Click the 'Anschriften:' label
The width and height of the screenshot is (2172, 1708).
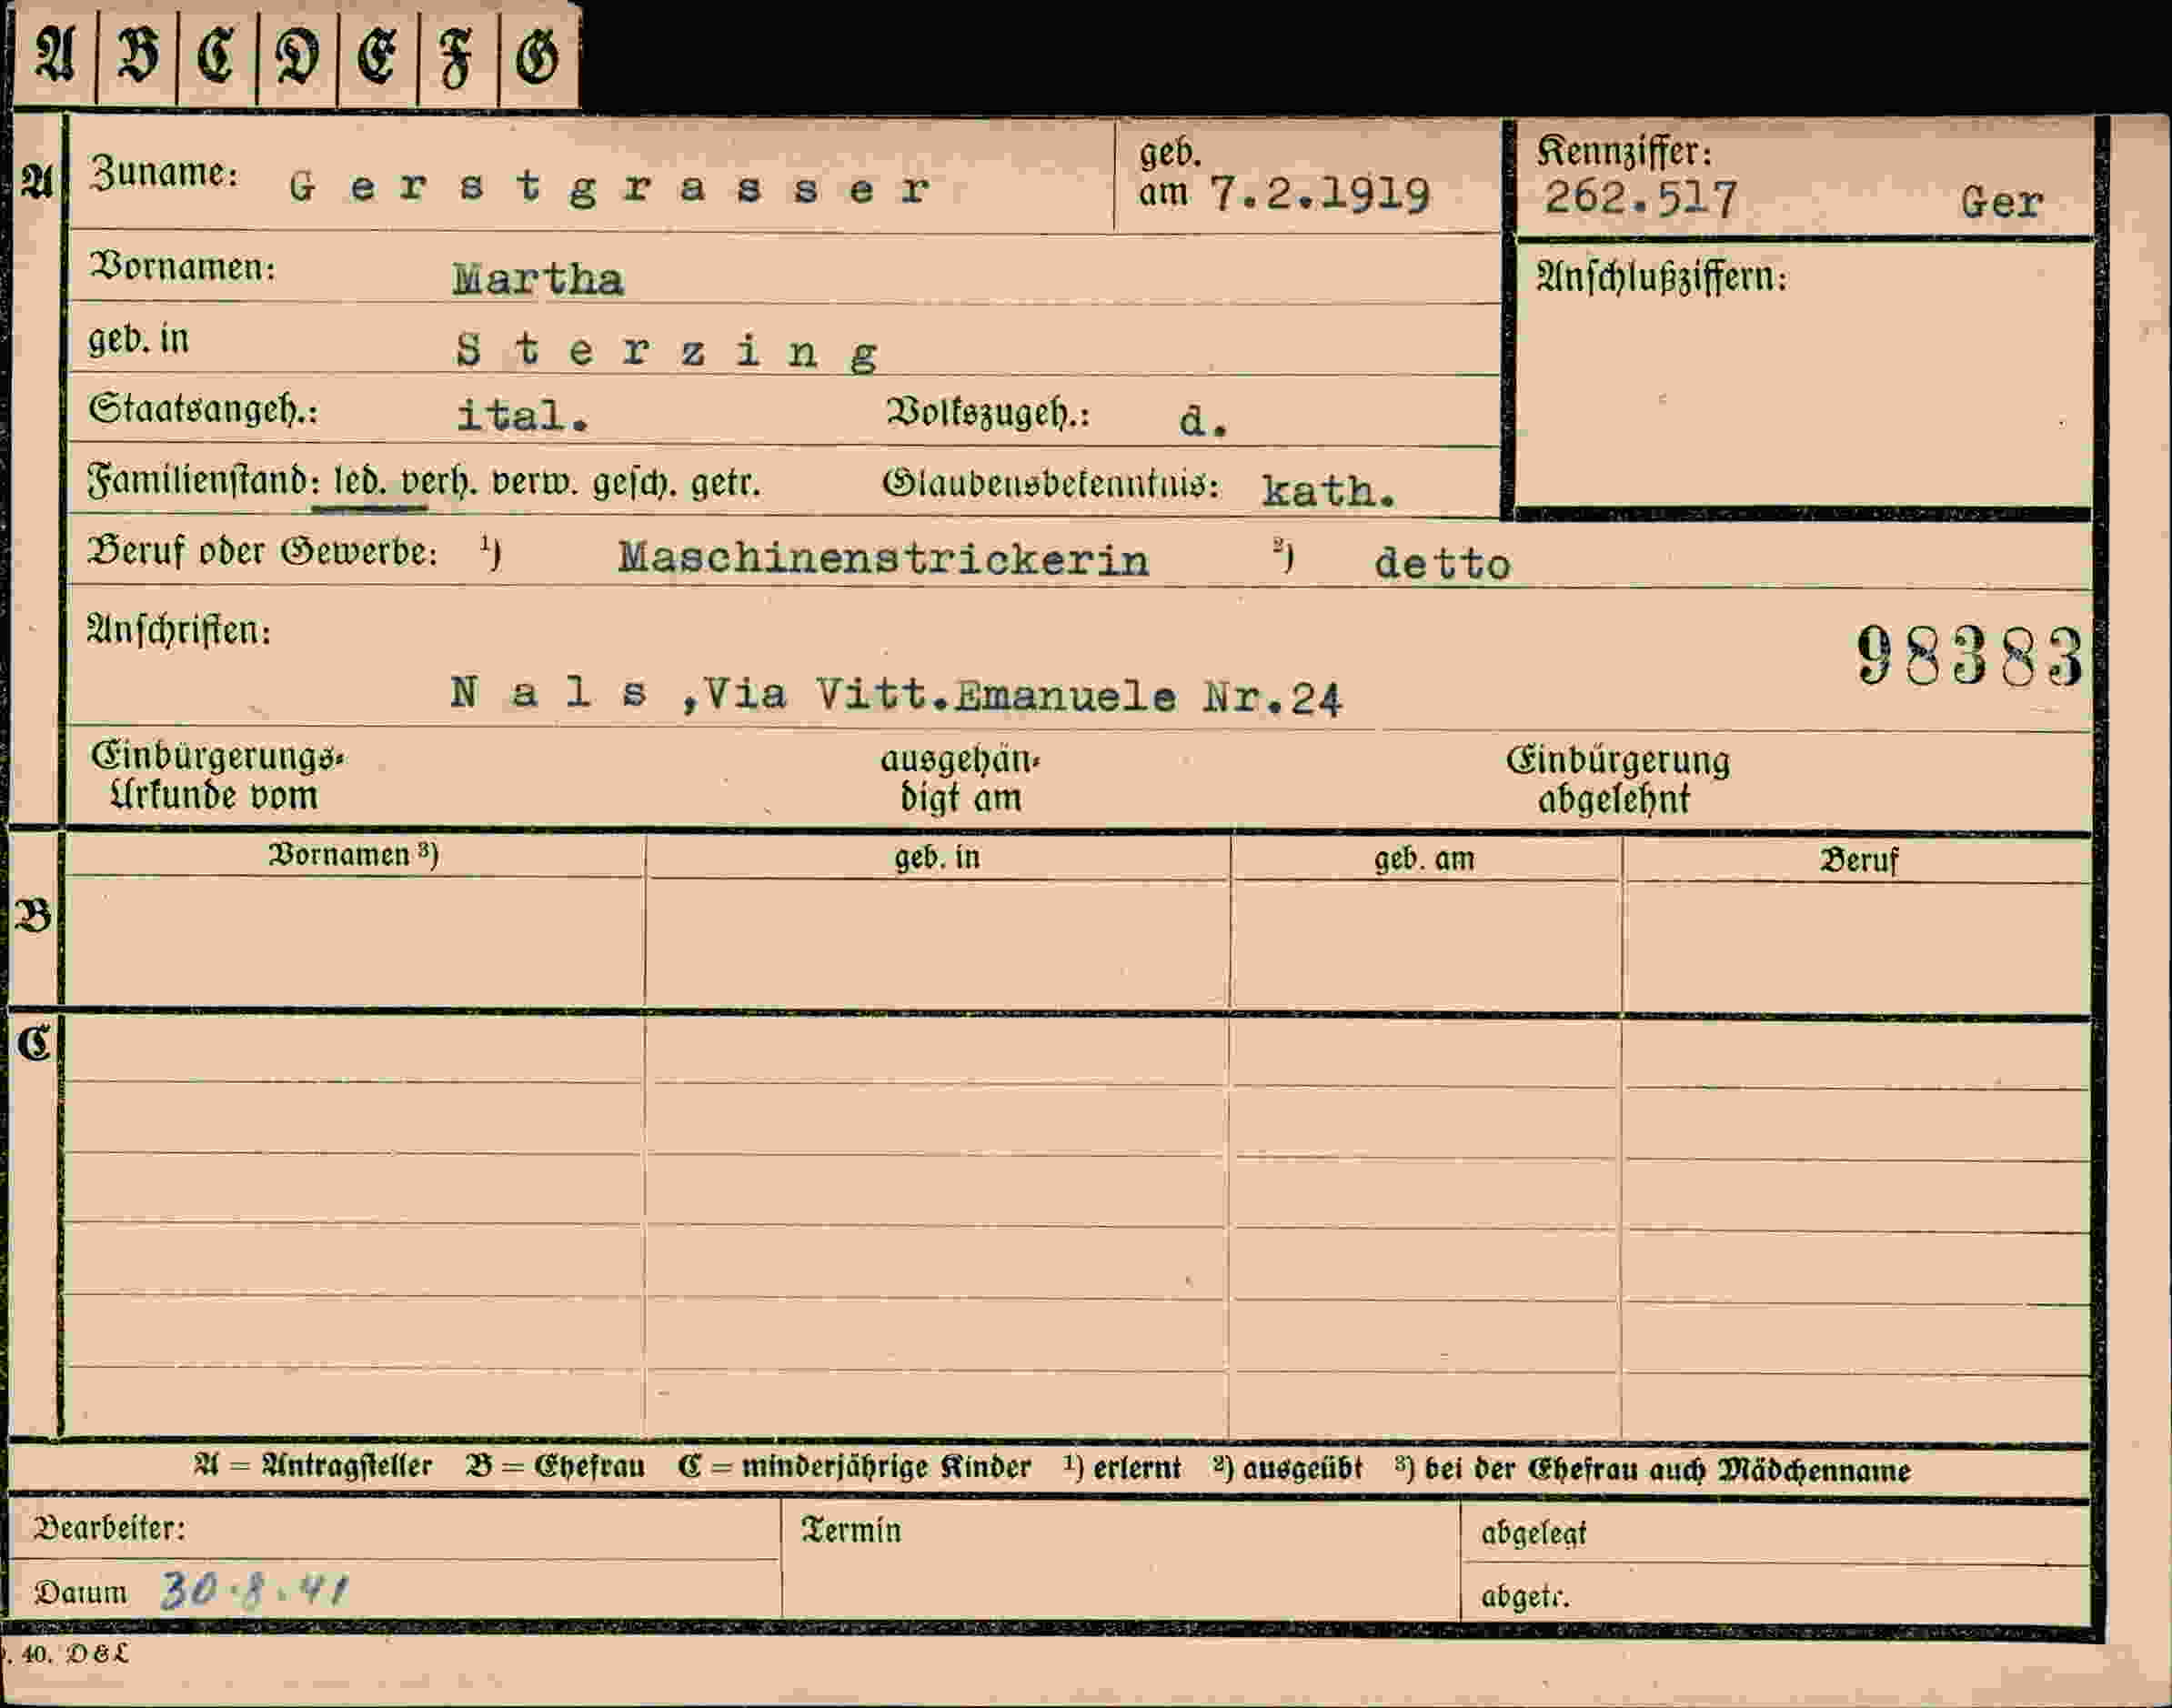point(179,631)
